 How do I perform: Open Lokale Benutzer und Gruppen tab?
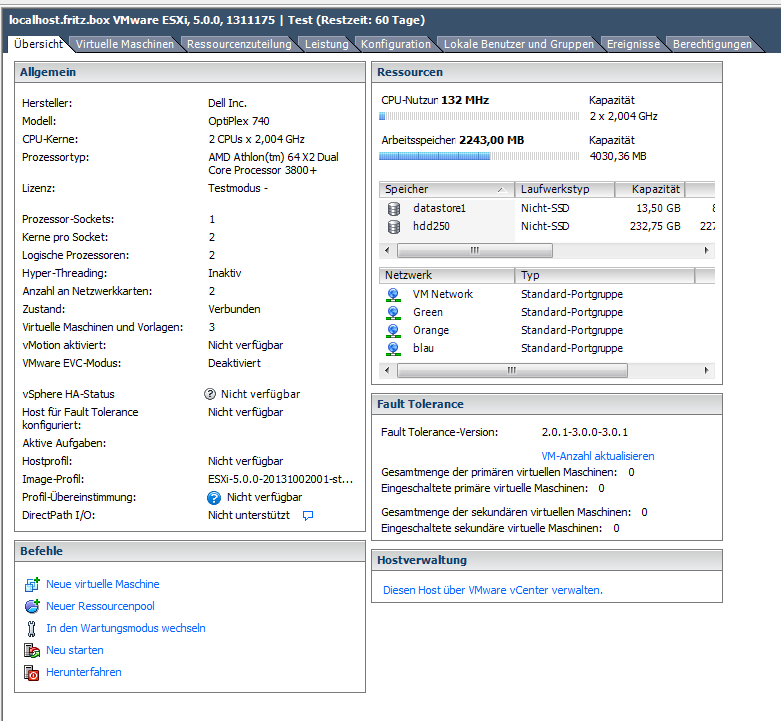click(519, 44)
